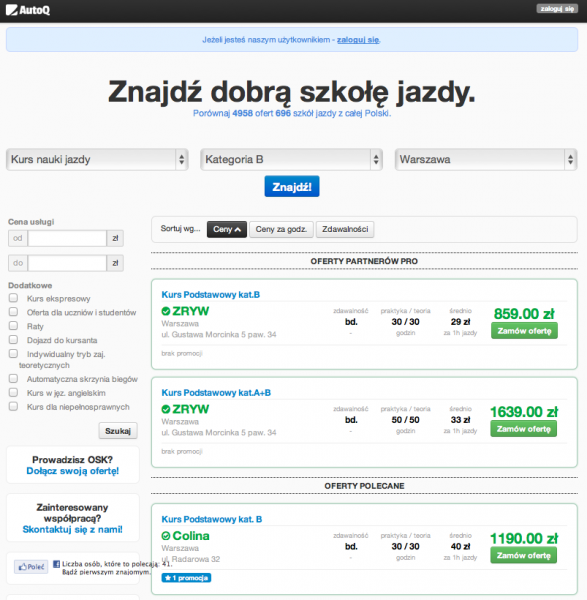The height and width of the screenshot is (600, 587).
Task: Click the 1639.00 zł price
Action: pos(524,412)
